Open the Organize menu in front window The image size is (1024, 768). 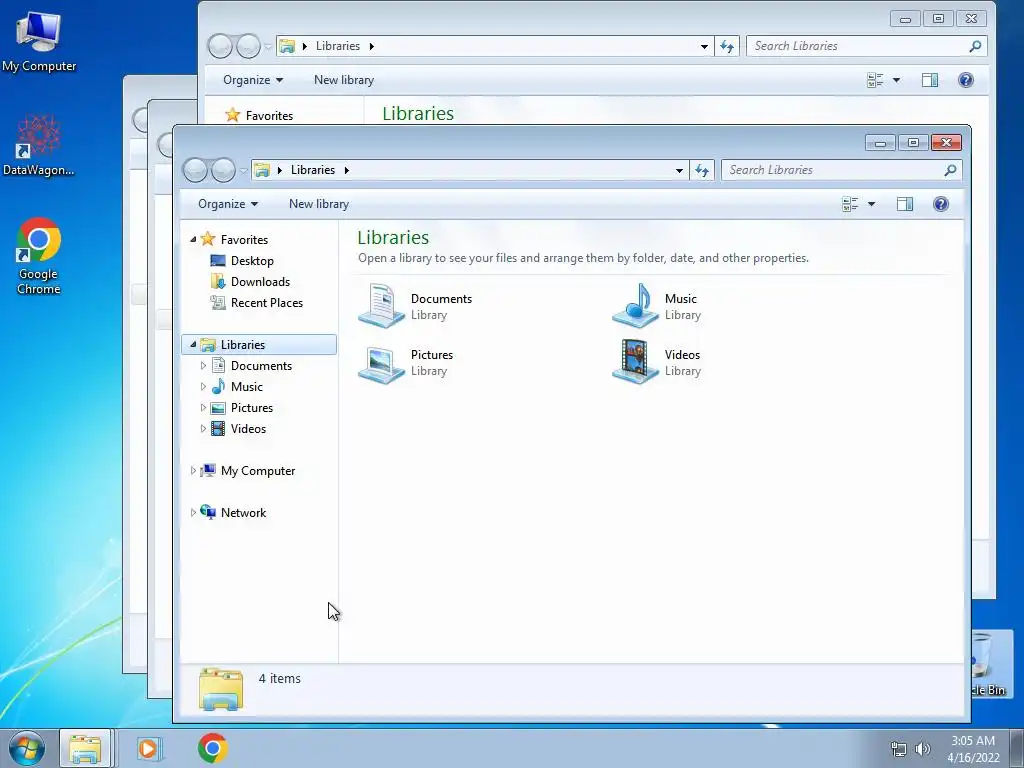click(x=228, y=204)
